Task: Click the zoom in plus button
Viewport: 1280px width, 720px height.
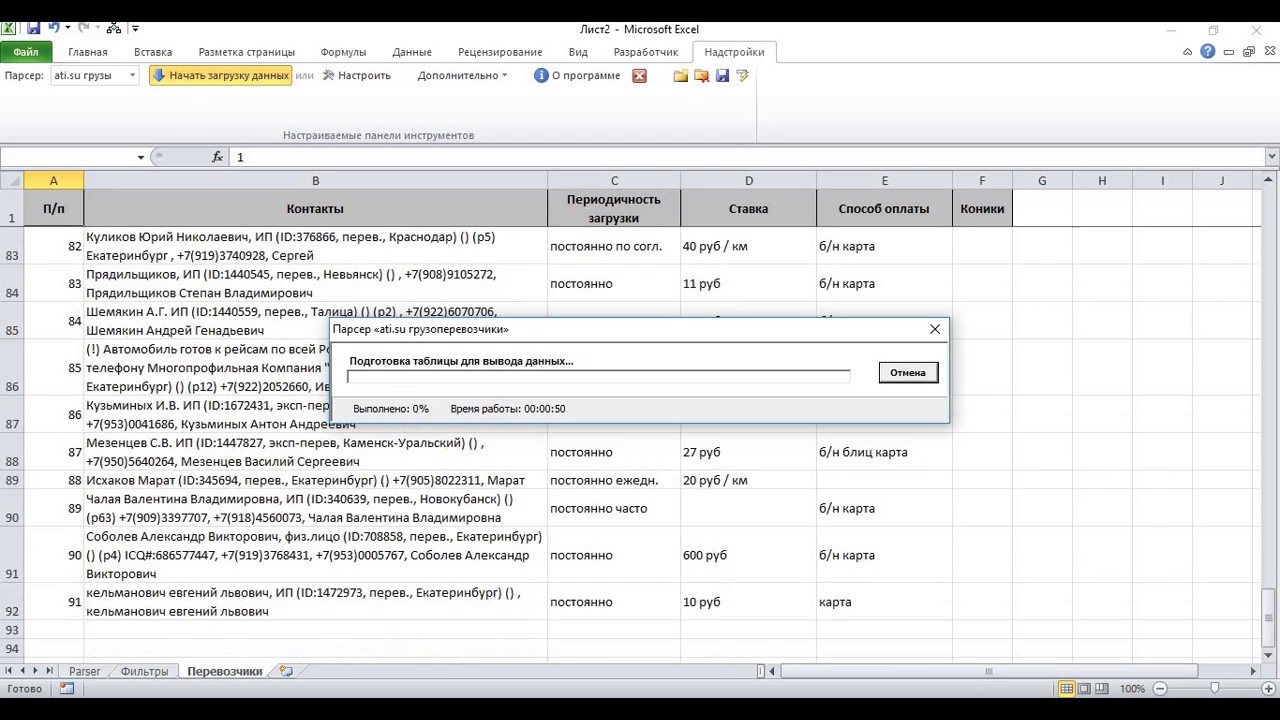Action: (x=1268, y=689)
